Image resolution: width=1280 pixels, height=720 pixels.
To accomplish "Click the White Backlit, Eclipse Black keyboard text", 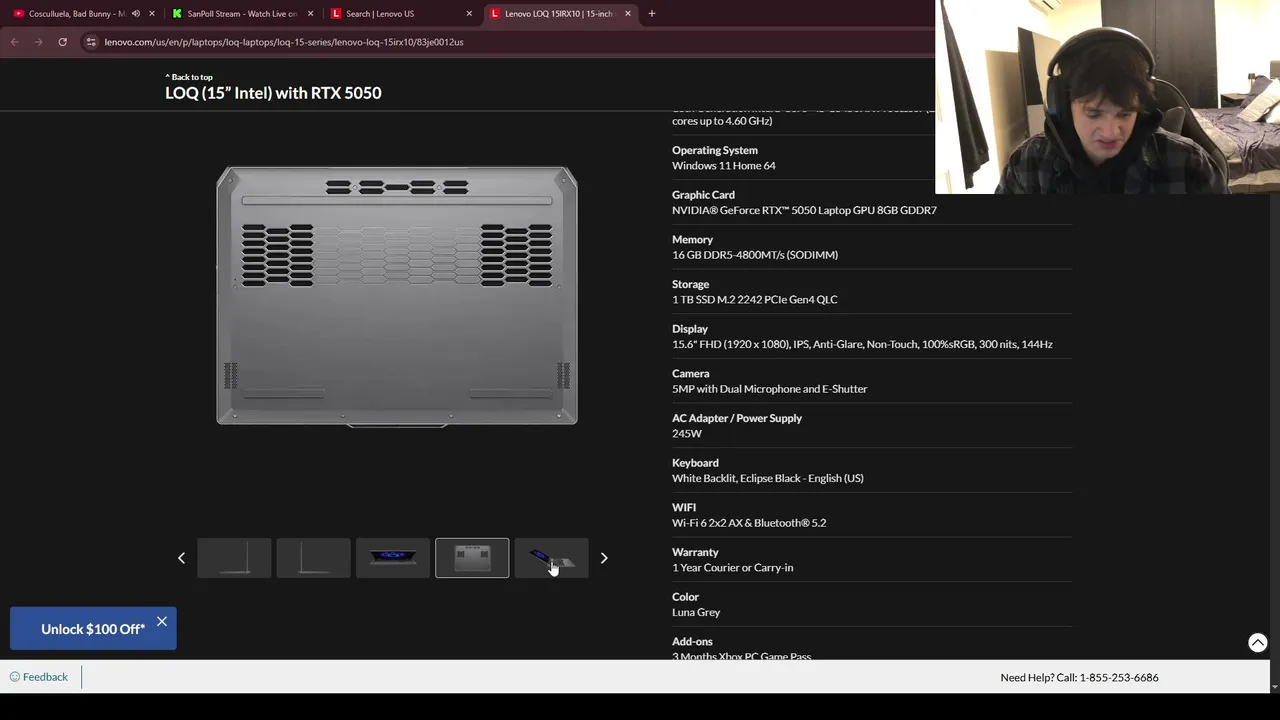I will (x=768, y=478).
